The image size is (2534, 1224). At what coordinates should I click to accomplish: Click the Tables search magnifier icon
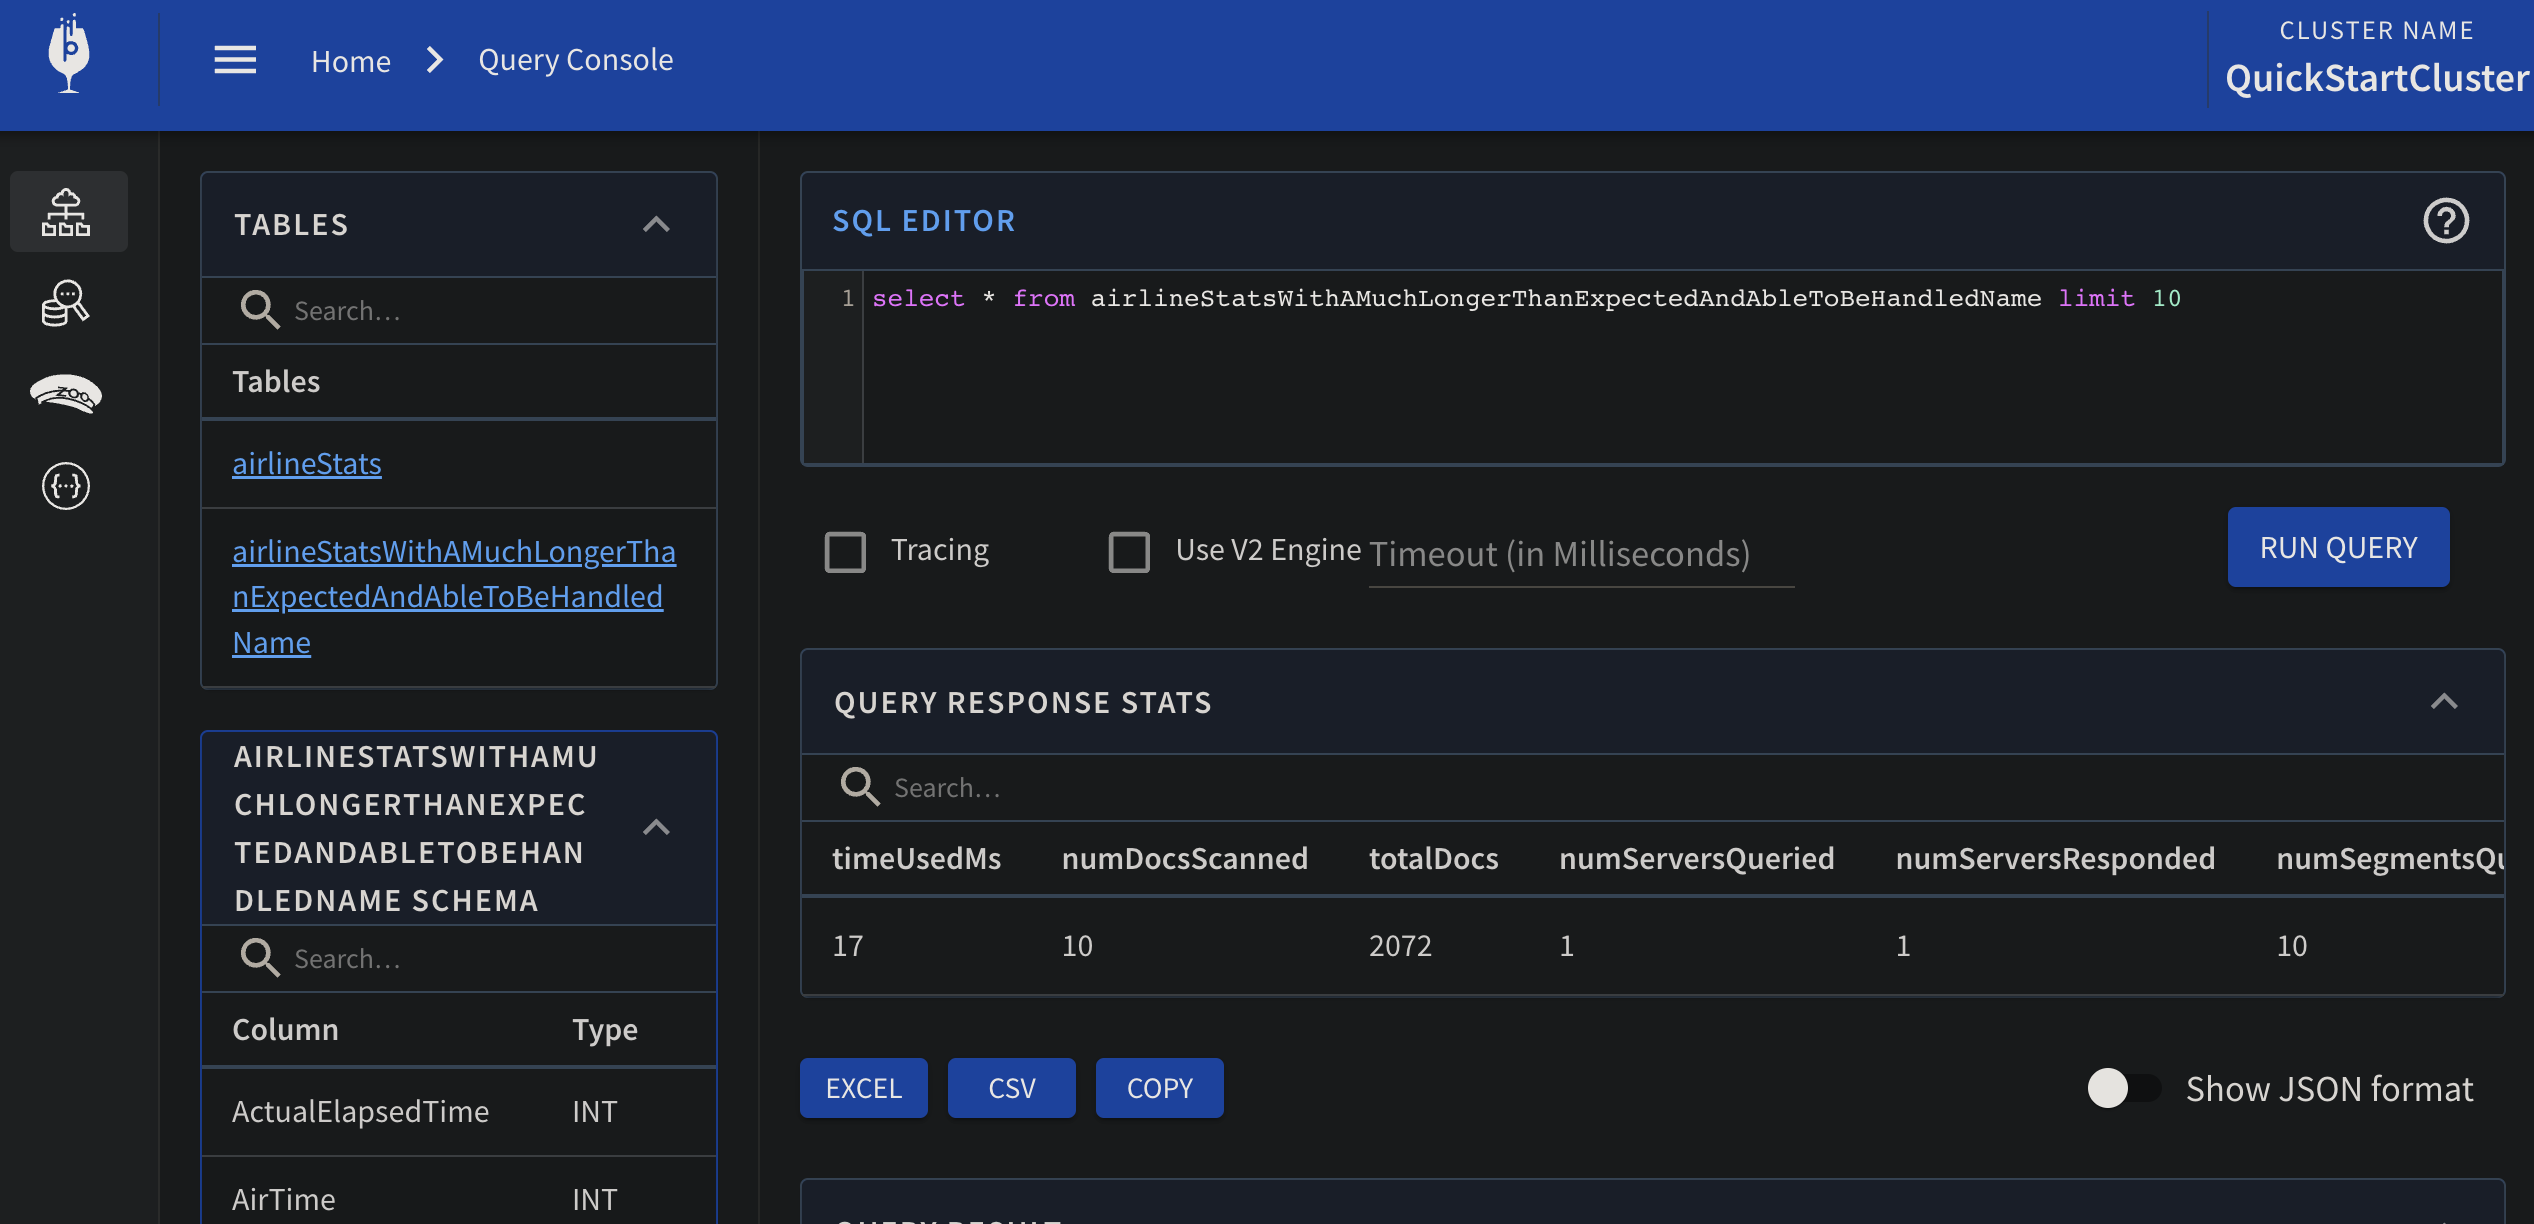coord(259,310)
